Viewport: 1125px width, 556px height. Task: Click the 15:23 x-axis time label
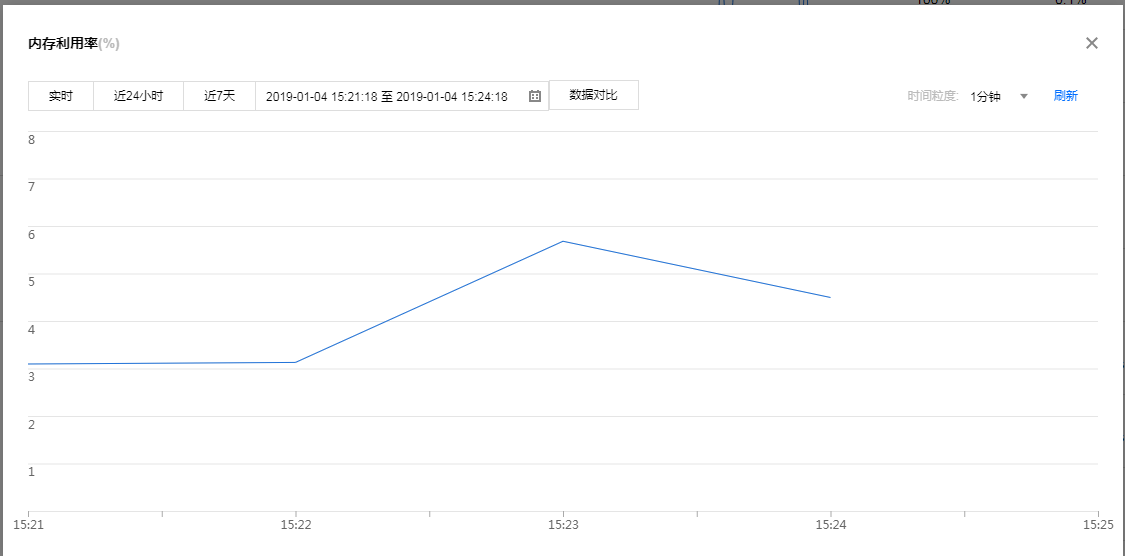click(563, 523)
